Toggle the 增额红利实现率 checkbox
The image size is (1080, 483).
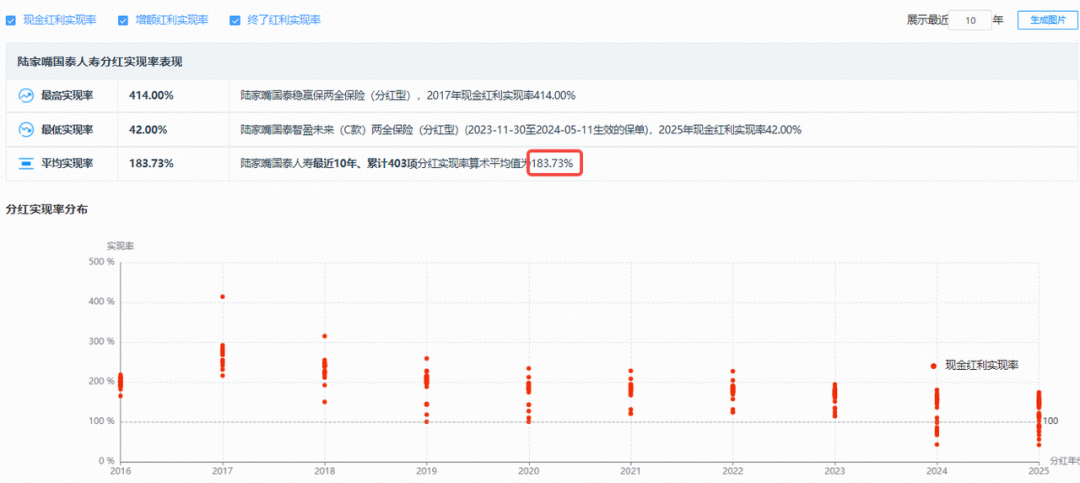click(123, 21)
